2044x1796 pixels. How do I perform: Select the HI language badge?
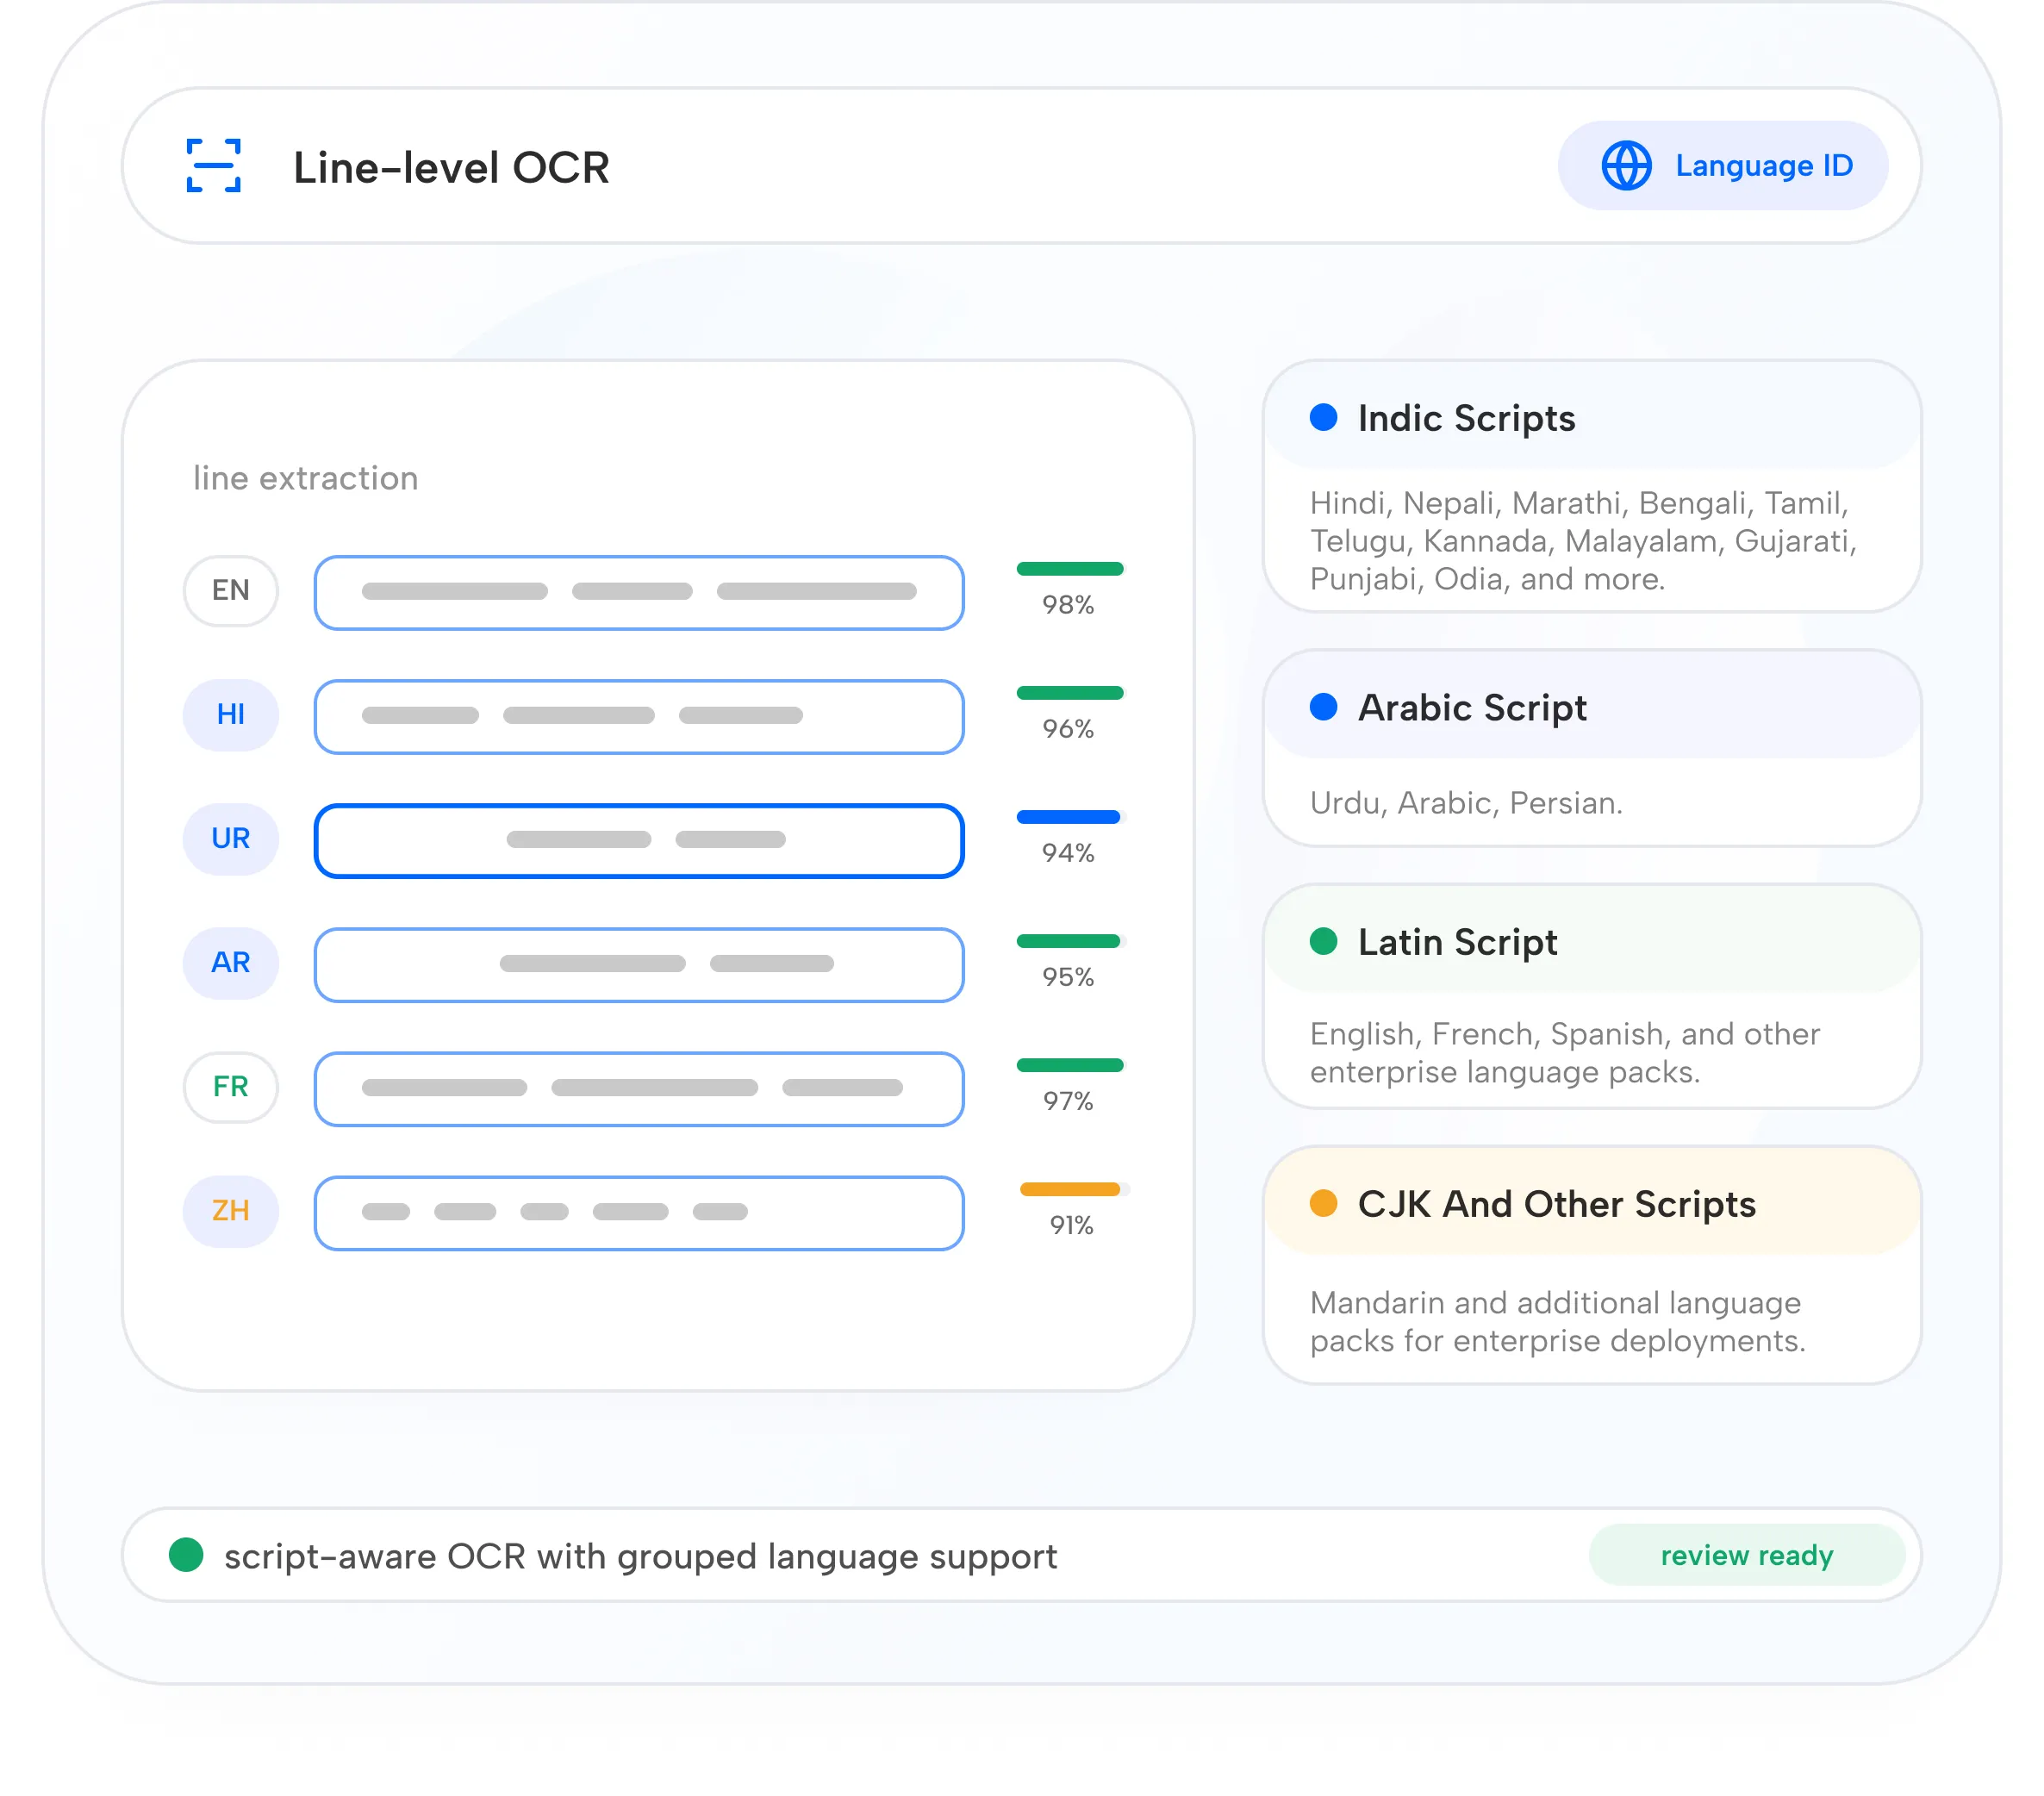point(231,715)
